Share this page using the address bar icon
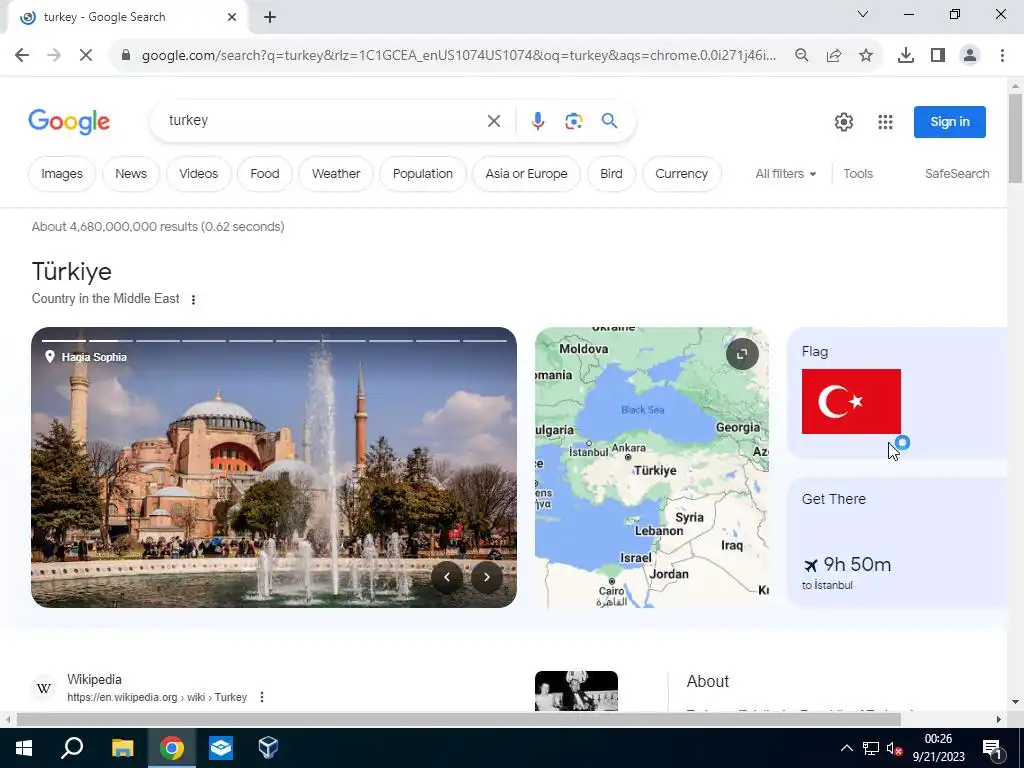The height and width of the screenshot is (768, 1024). pos(834,56)
